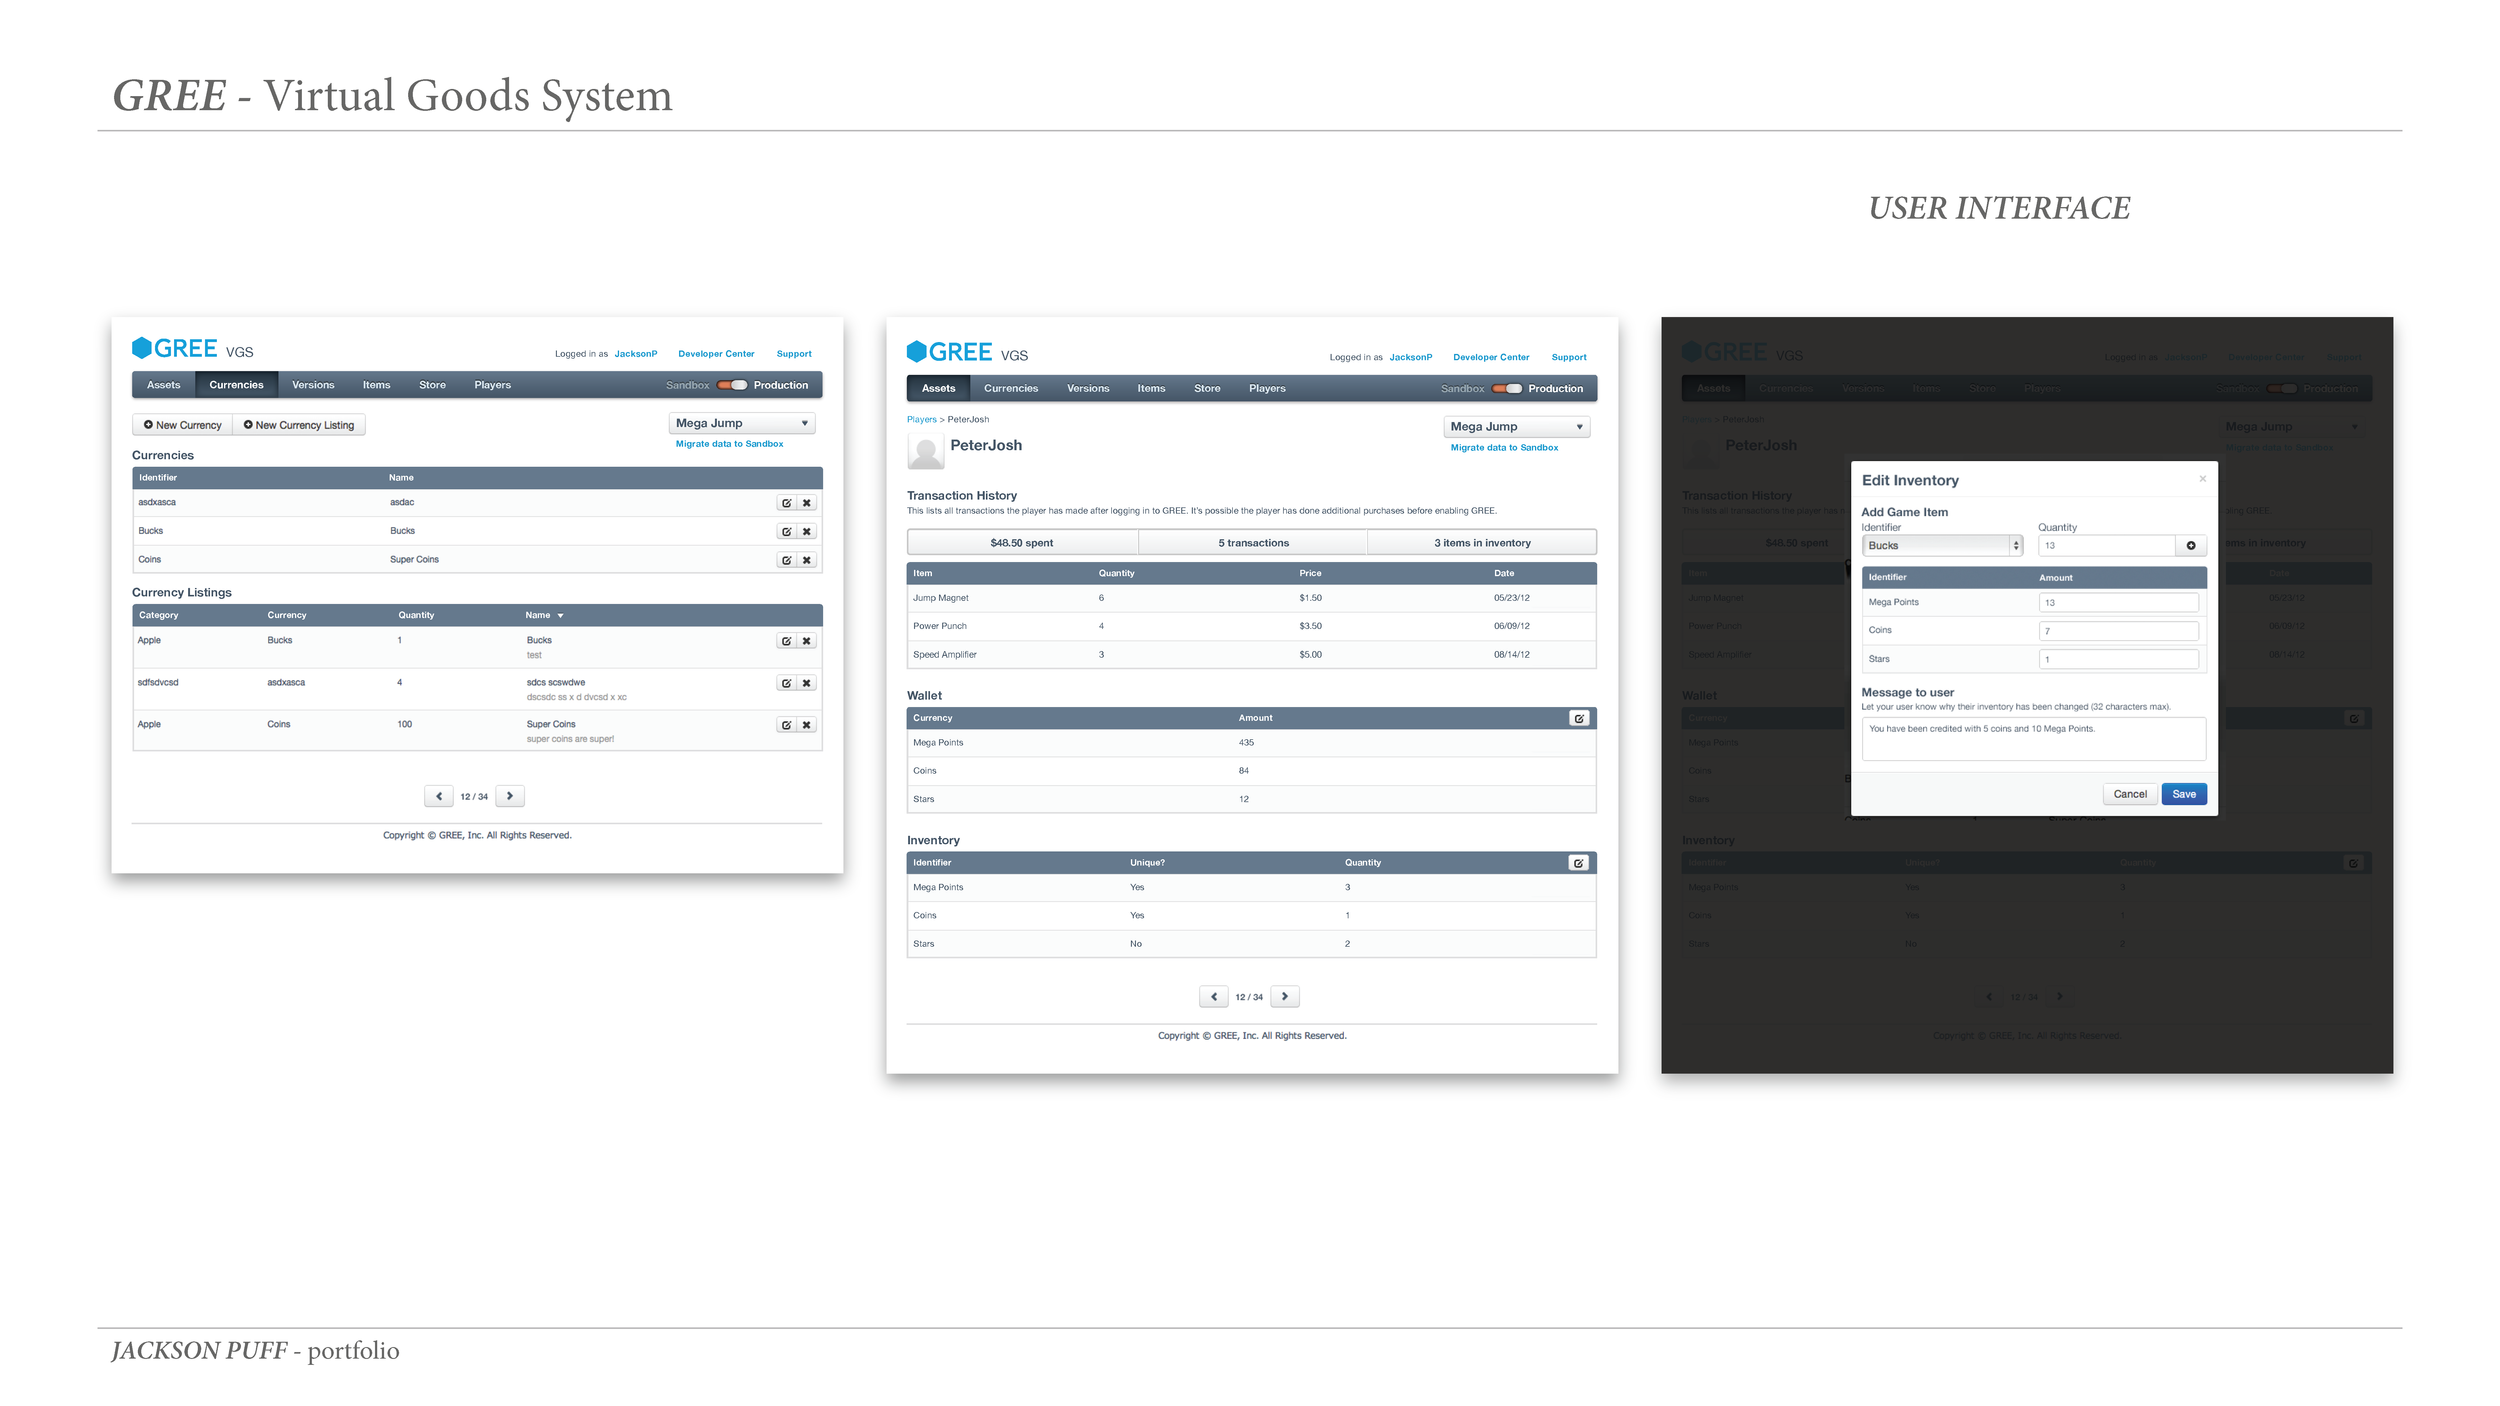Delete the Apple Bucks currency listing
The image size is (2500, 1406).
pos(807,641)
